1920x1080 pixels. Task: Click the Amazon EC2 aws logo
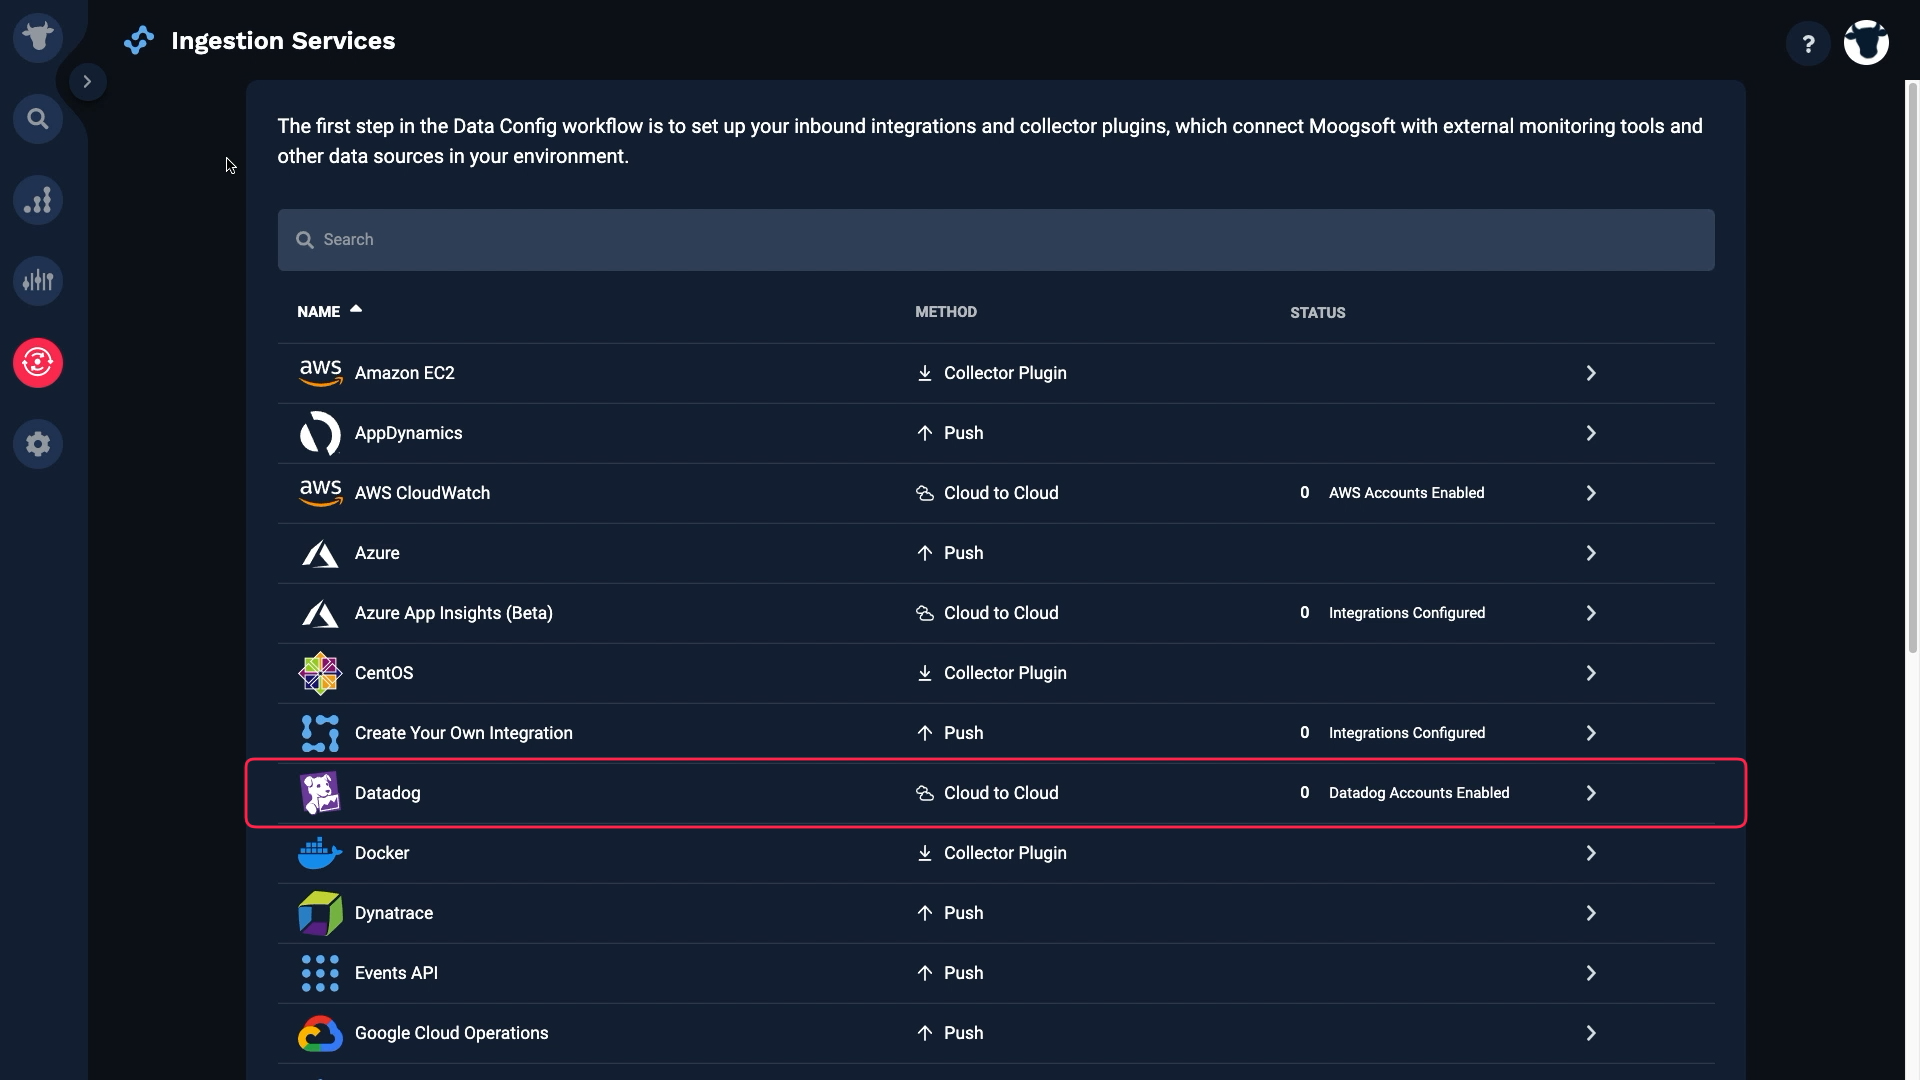[x=320, y=373]
